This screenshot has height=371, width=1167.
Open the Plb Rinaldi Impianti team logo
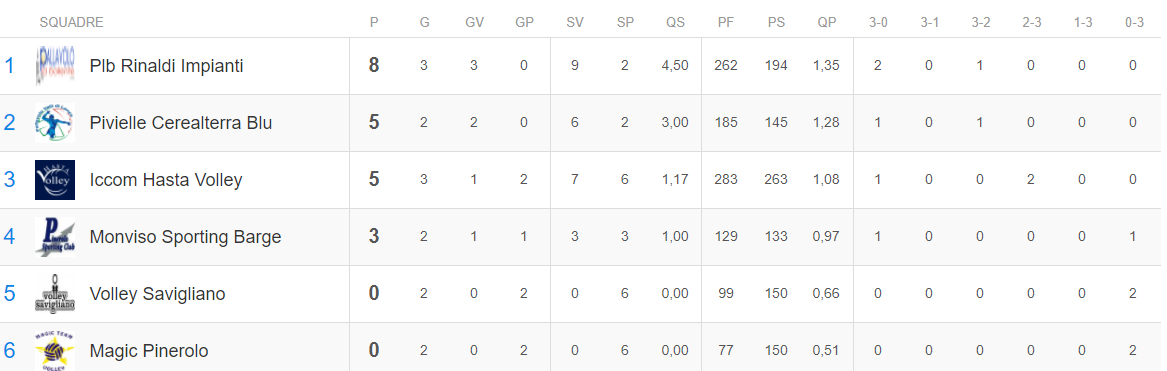[x=55, y=66]
